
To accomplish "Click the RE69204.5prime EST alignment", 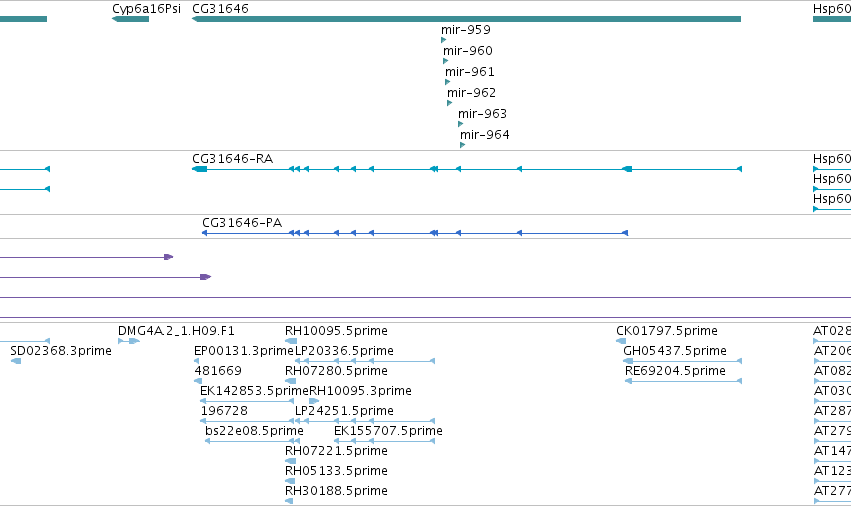I will click(x=683, y=381).
